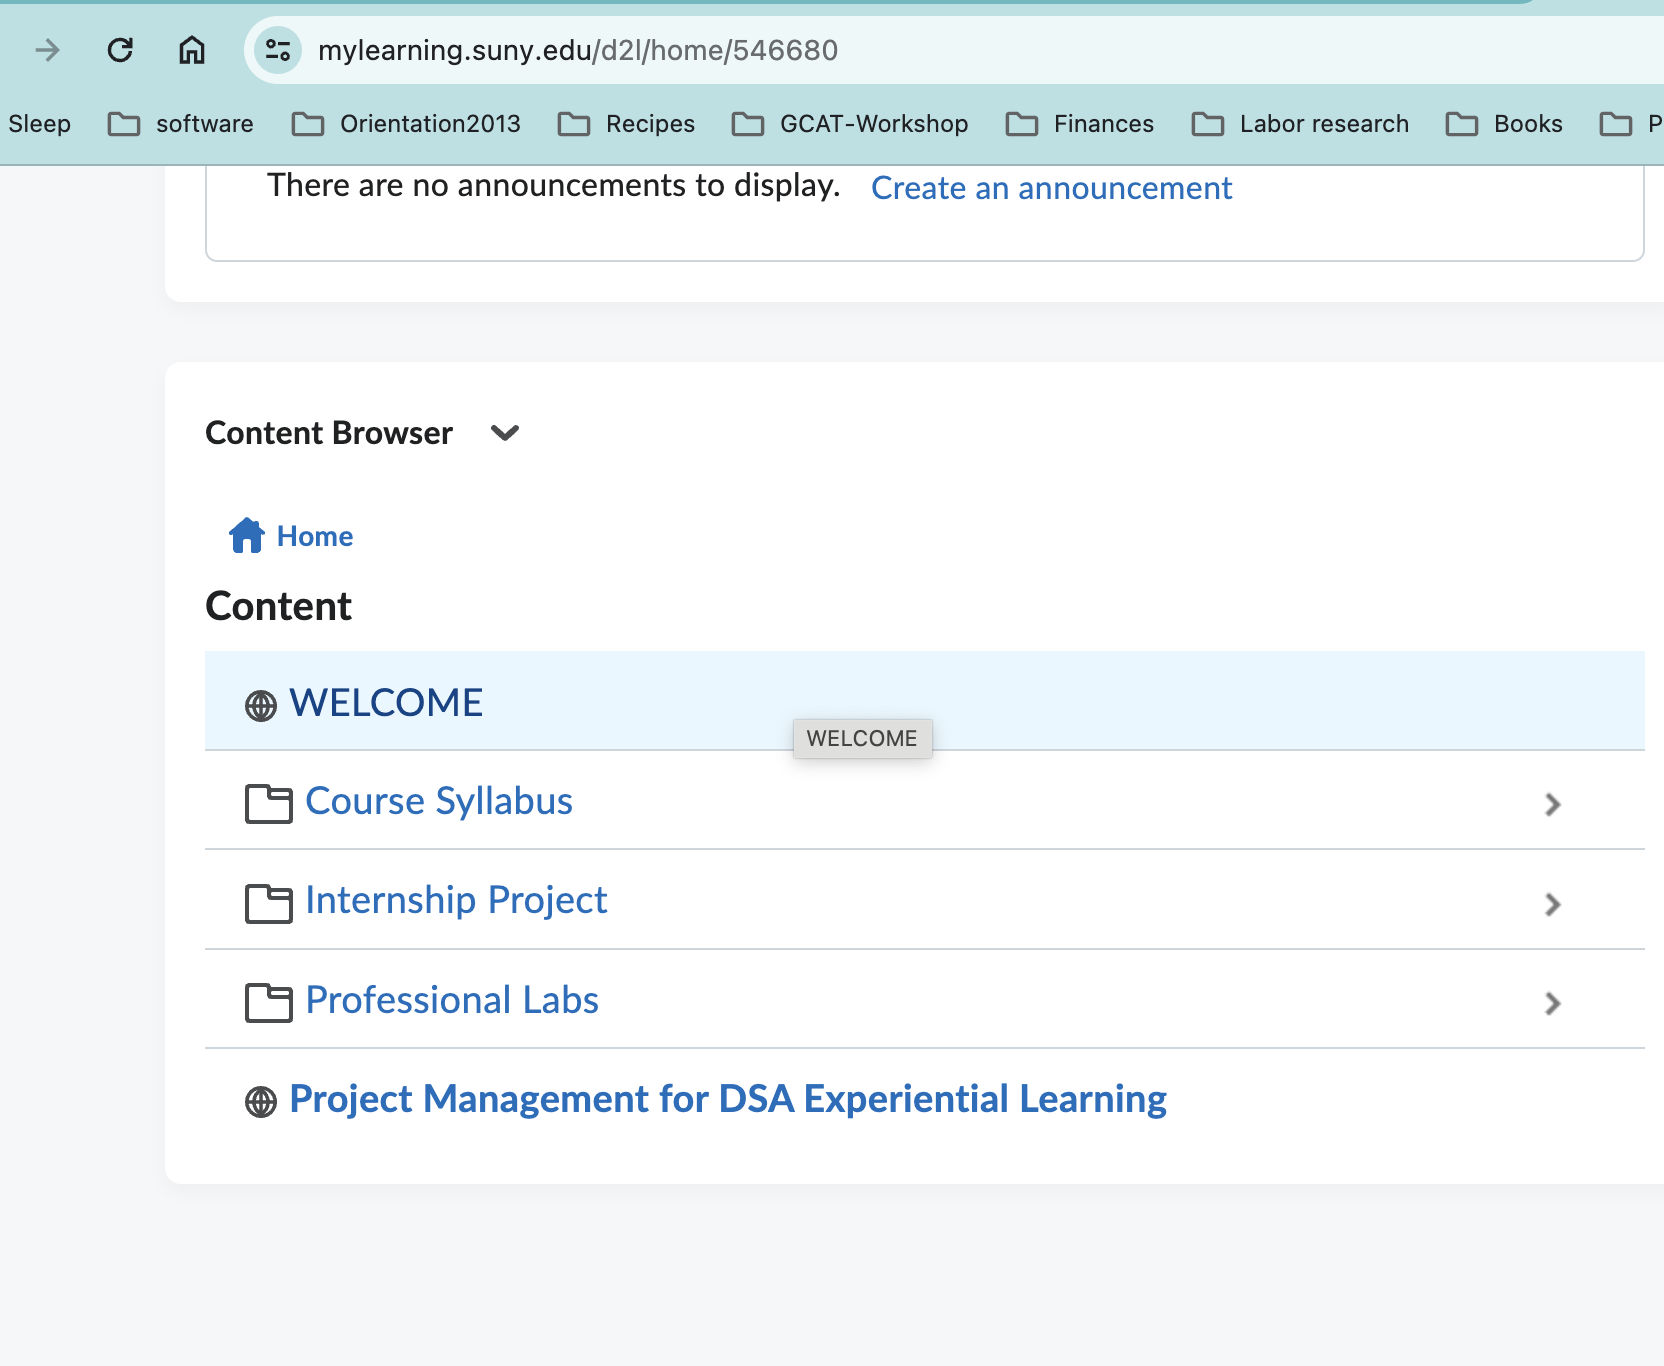
Task: Open the Sleep bookmark
Action: click(40, 124)
